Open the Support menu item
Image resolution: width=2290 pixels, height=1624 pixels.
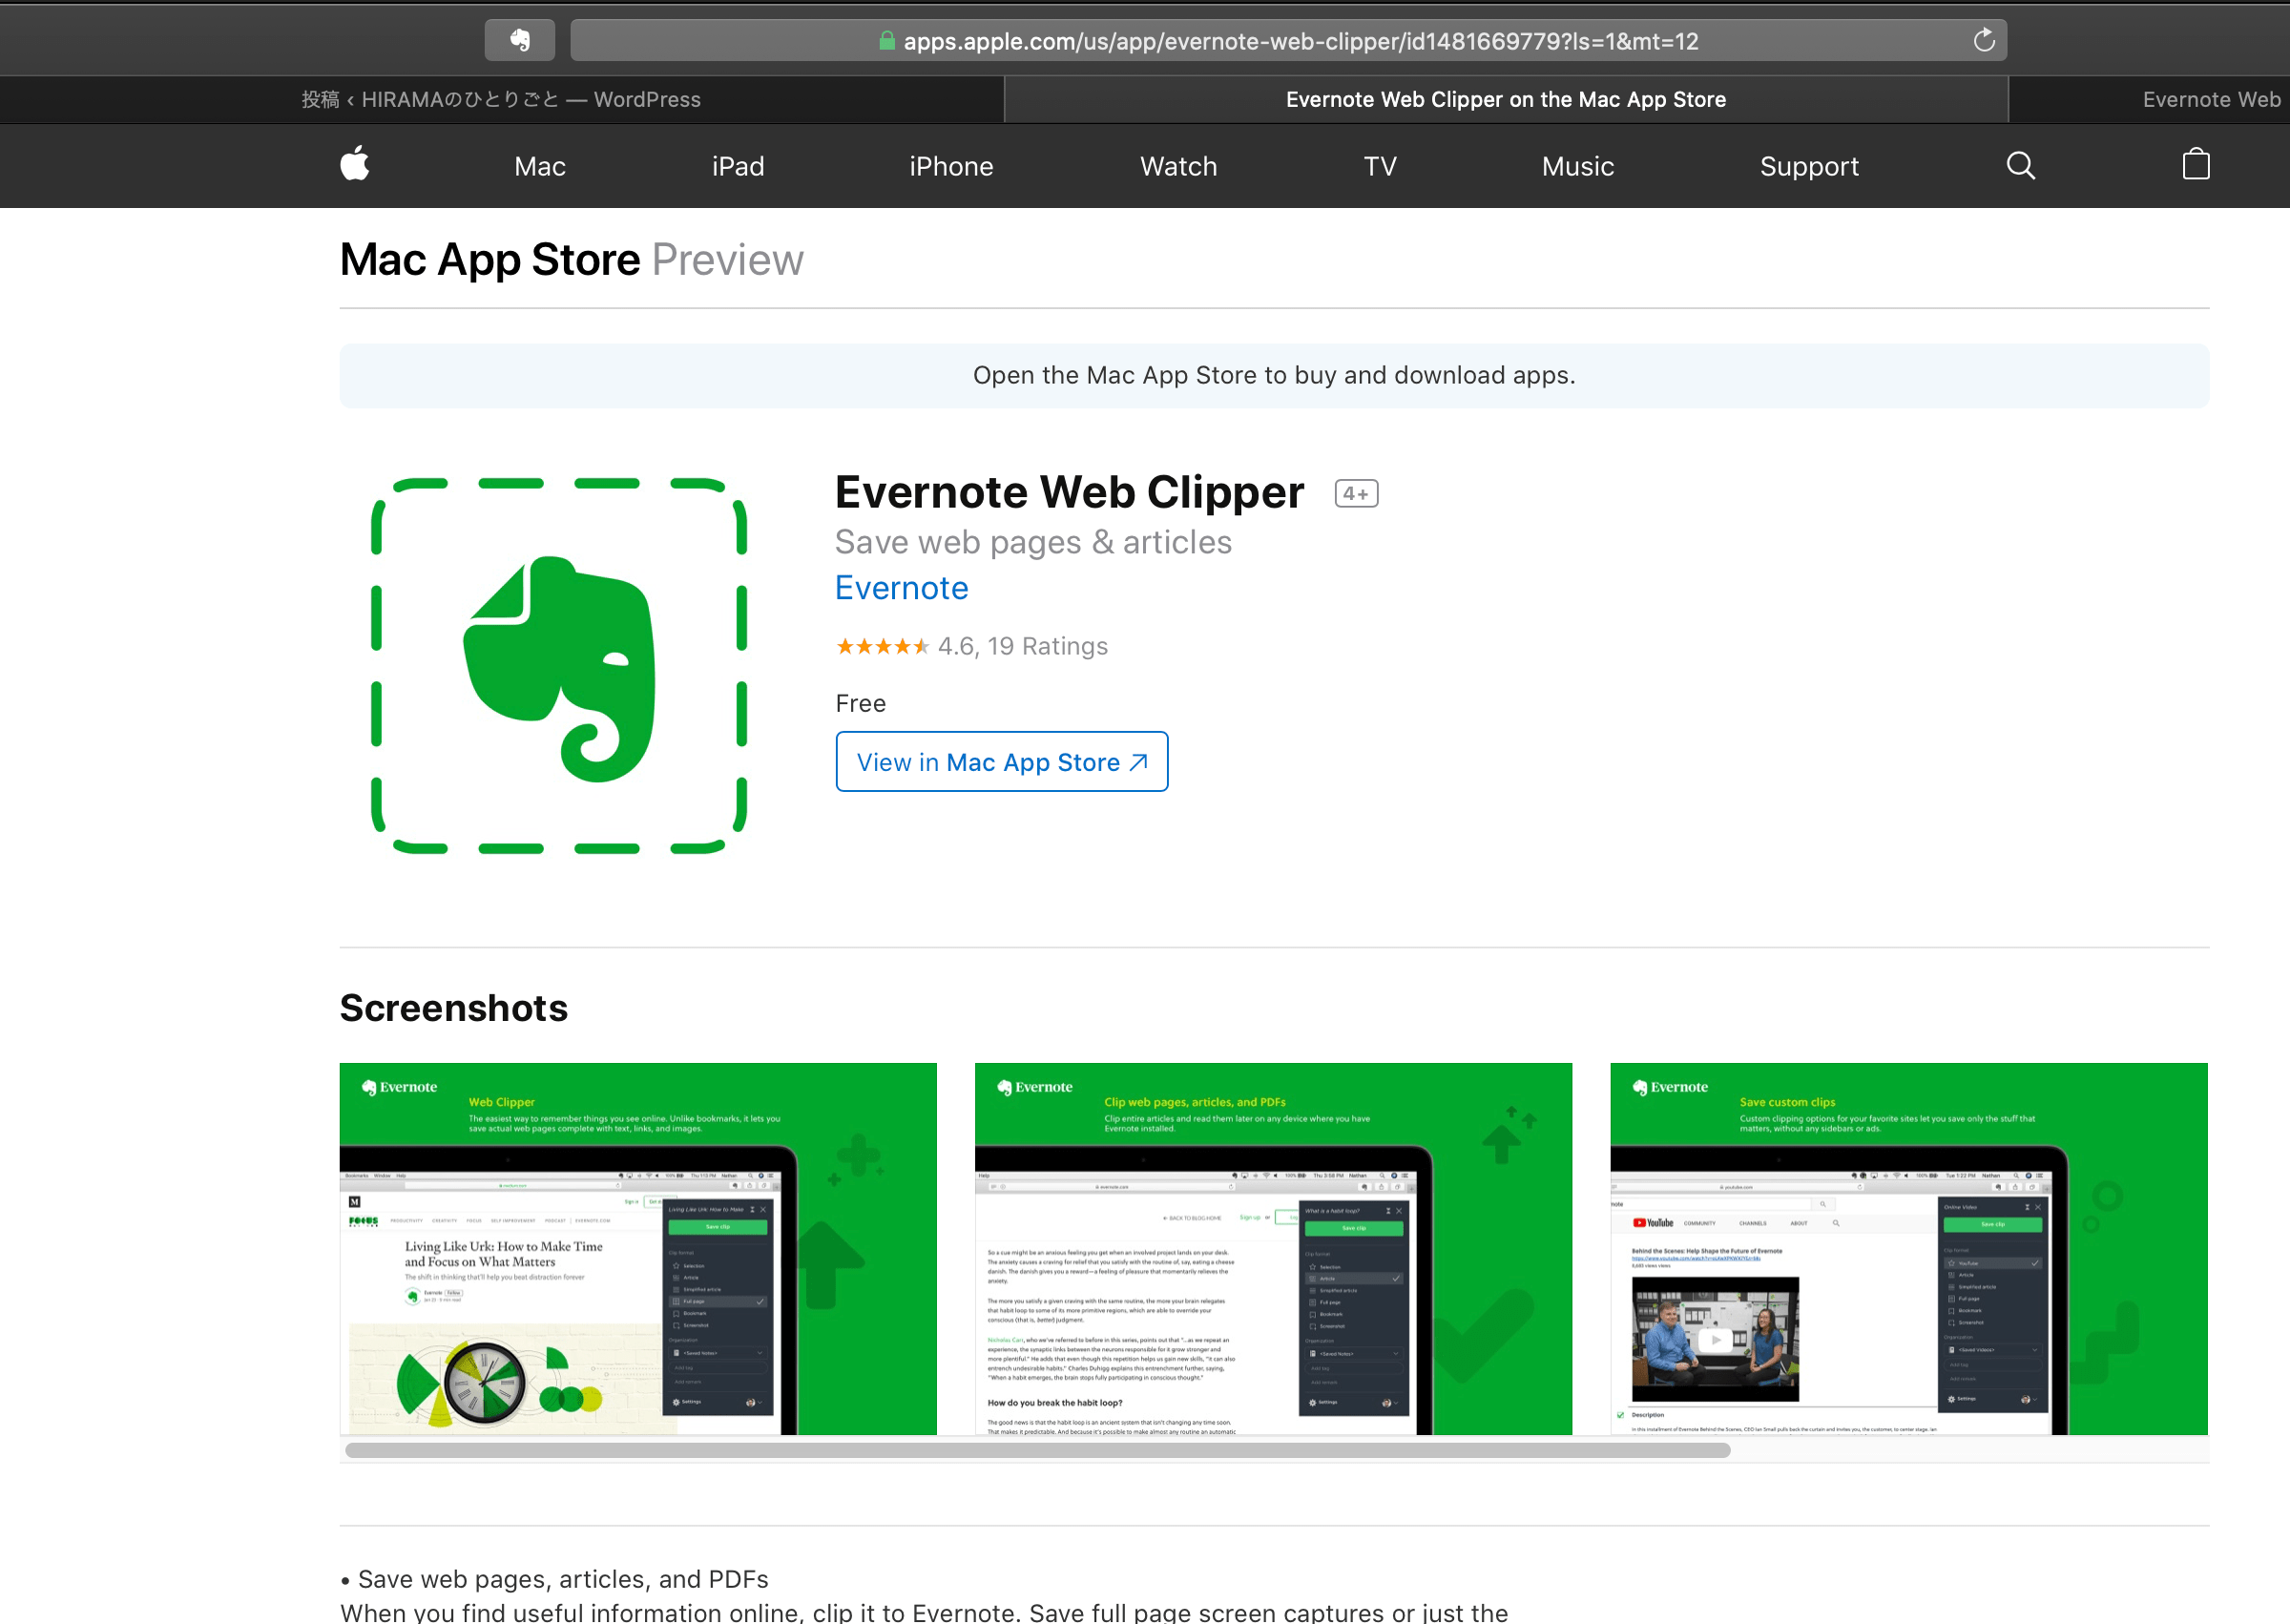tap(1810, 166)
